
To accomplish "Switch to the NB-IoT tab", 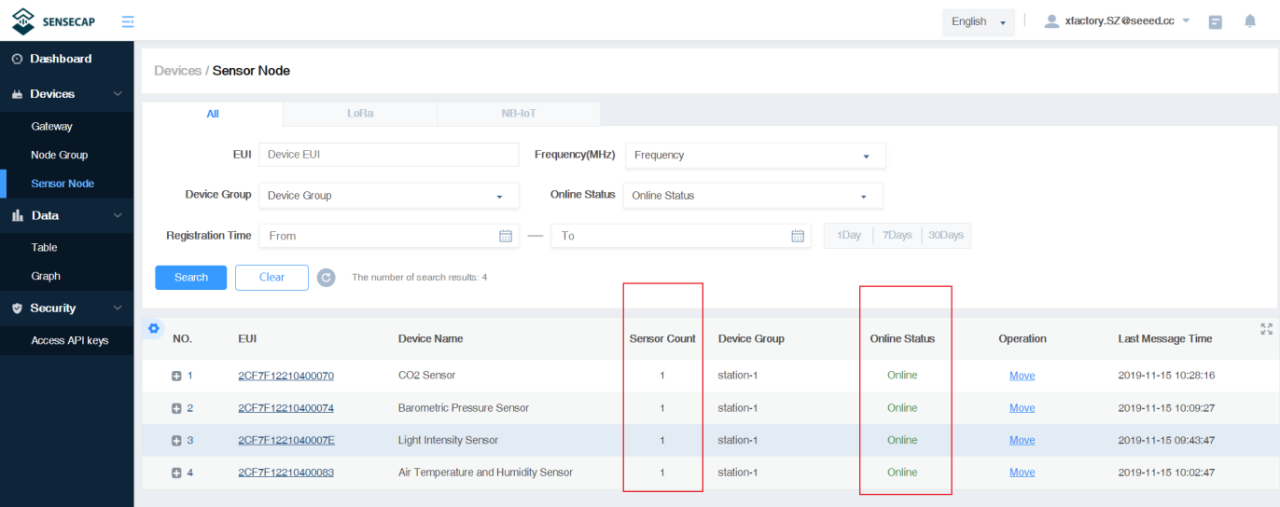I will (x=519, y=114).
